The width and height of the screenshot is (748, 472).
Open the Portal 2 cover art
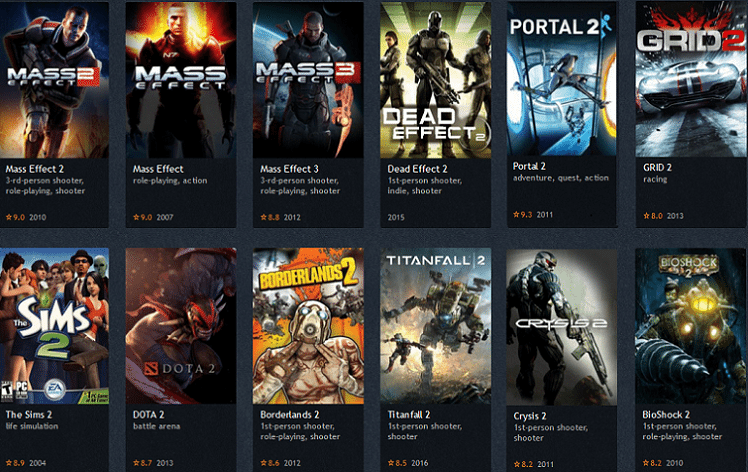(562, 78)
